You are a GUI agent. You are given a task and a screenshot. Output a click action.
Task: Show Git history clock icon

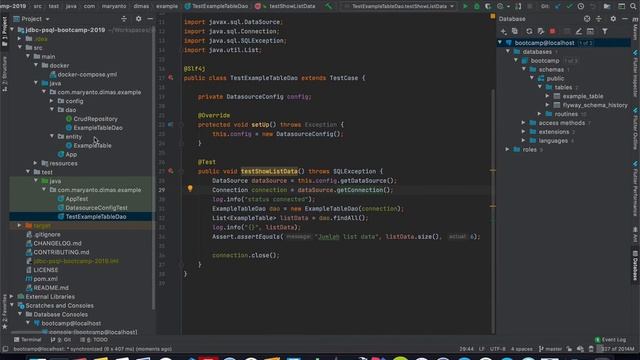[x=581, y=6]
